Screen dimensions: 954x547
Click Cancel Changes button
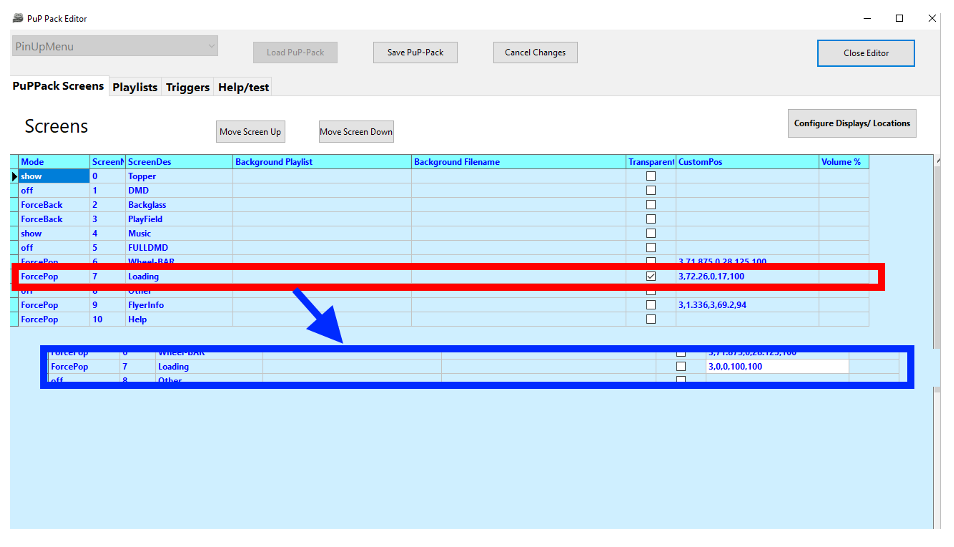pos(535,53)
